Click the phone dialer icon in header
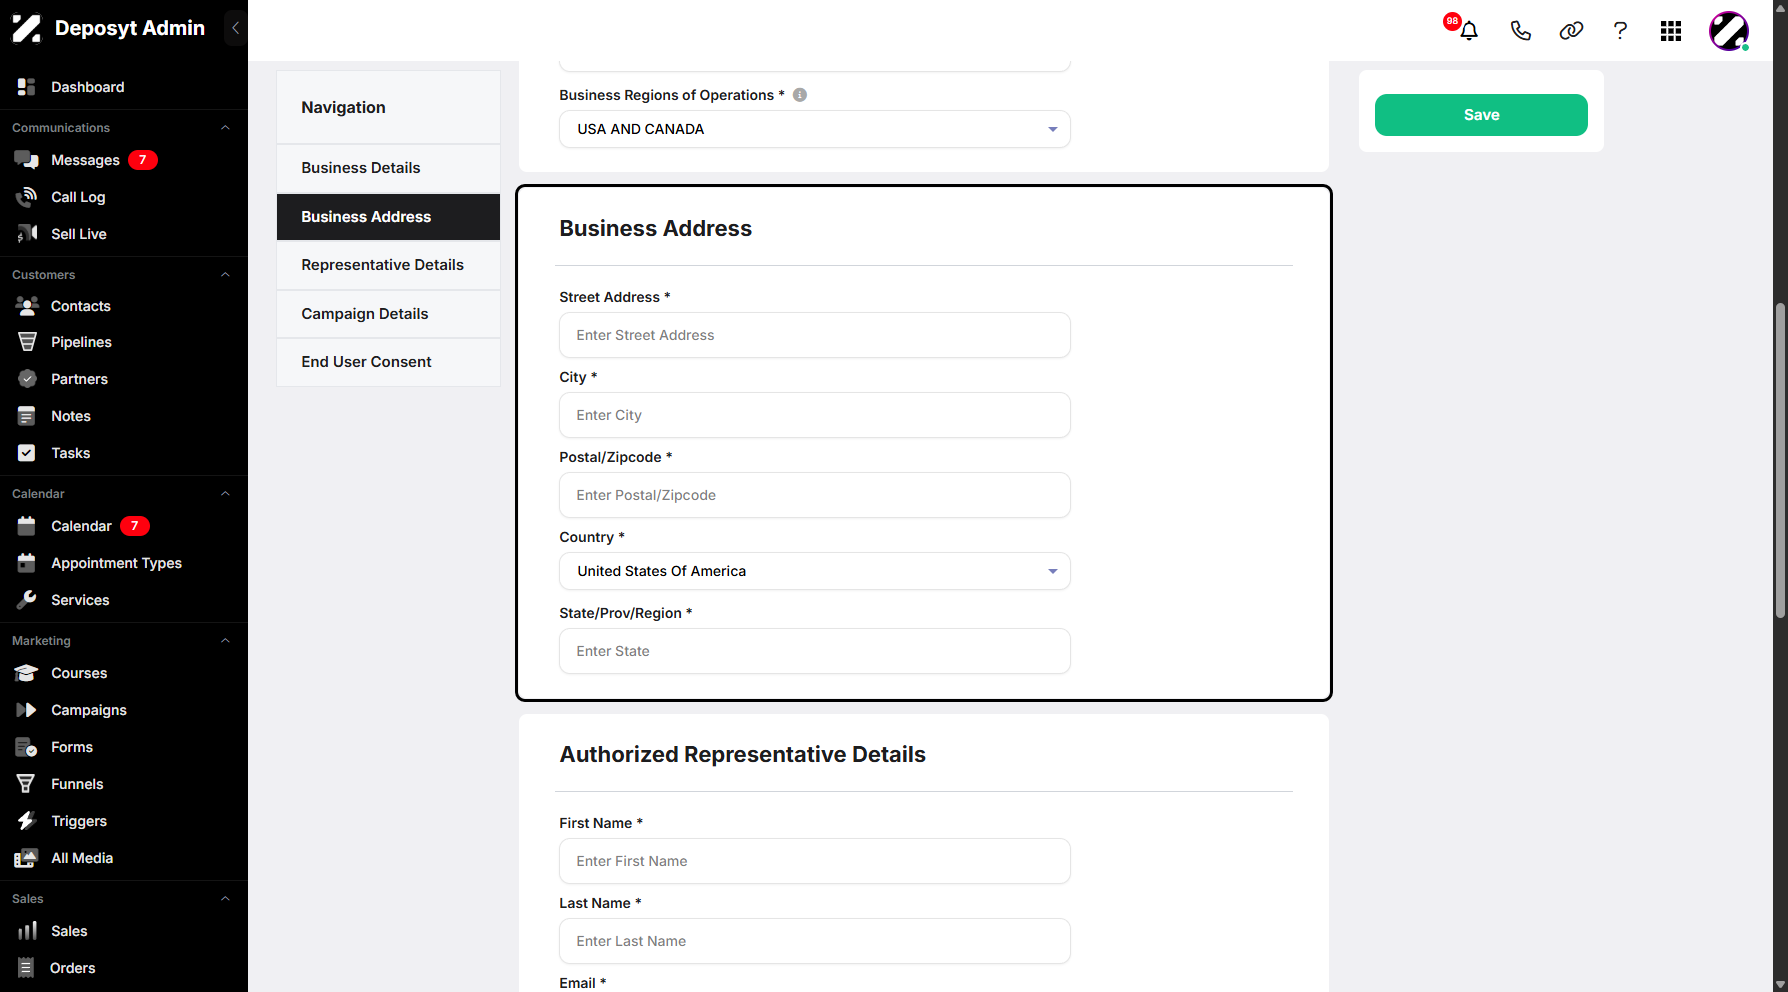The width and height of the screenshot is (1788, 992). (x=1520, y=30)
